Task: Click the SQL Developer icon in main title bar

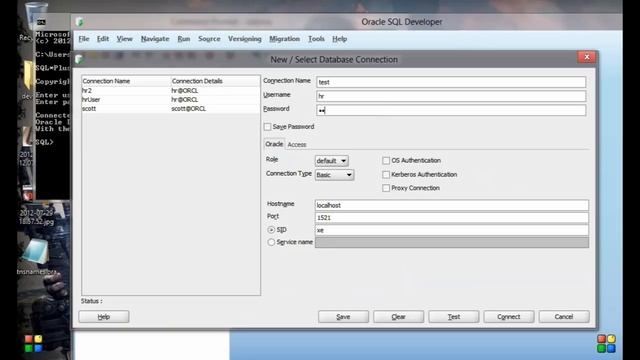Action: coord(80,22)
